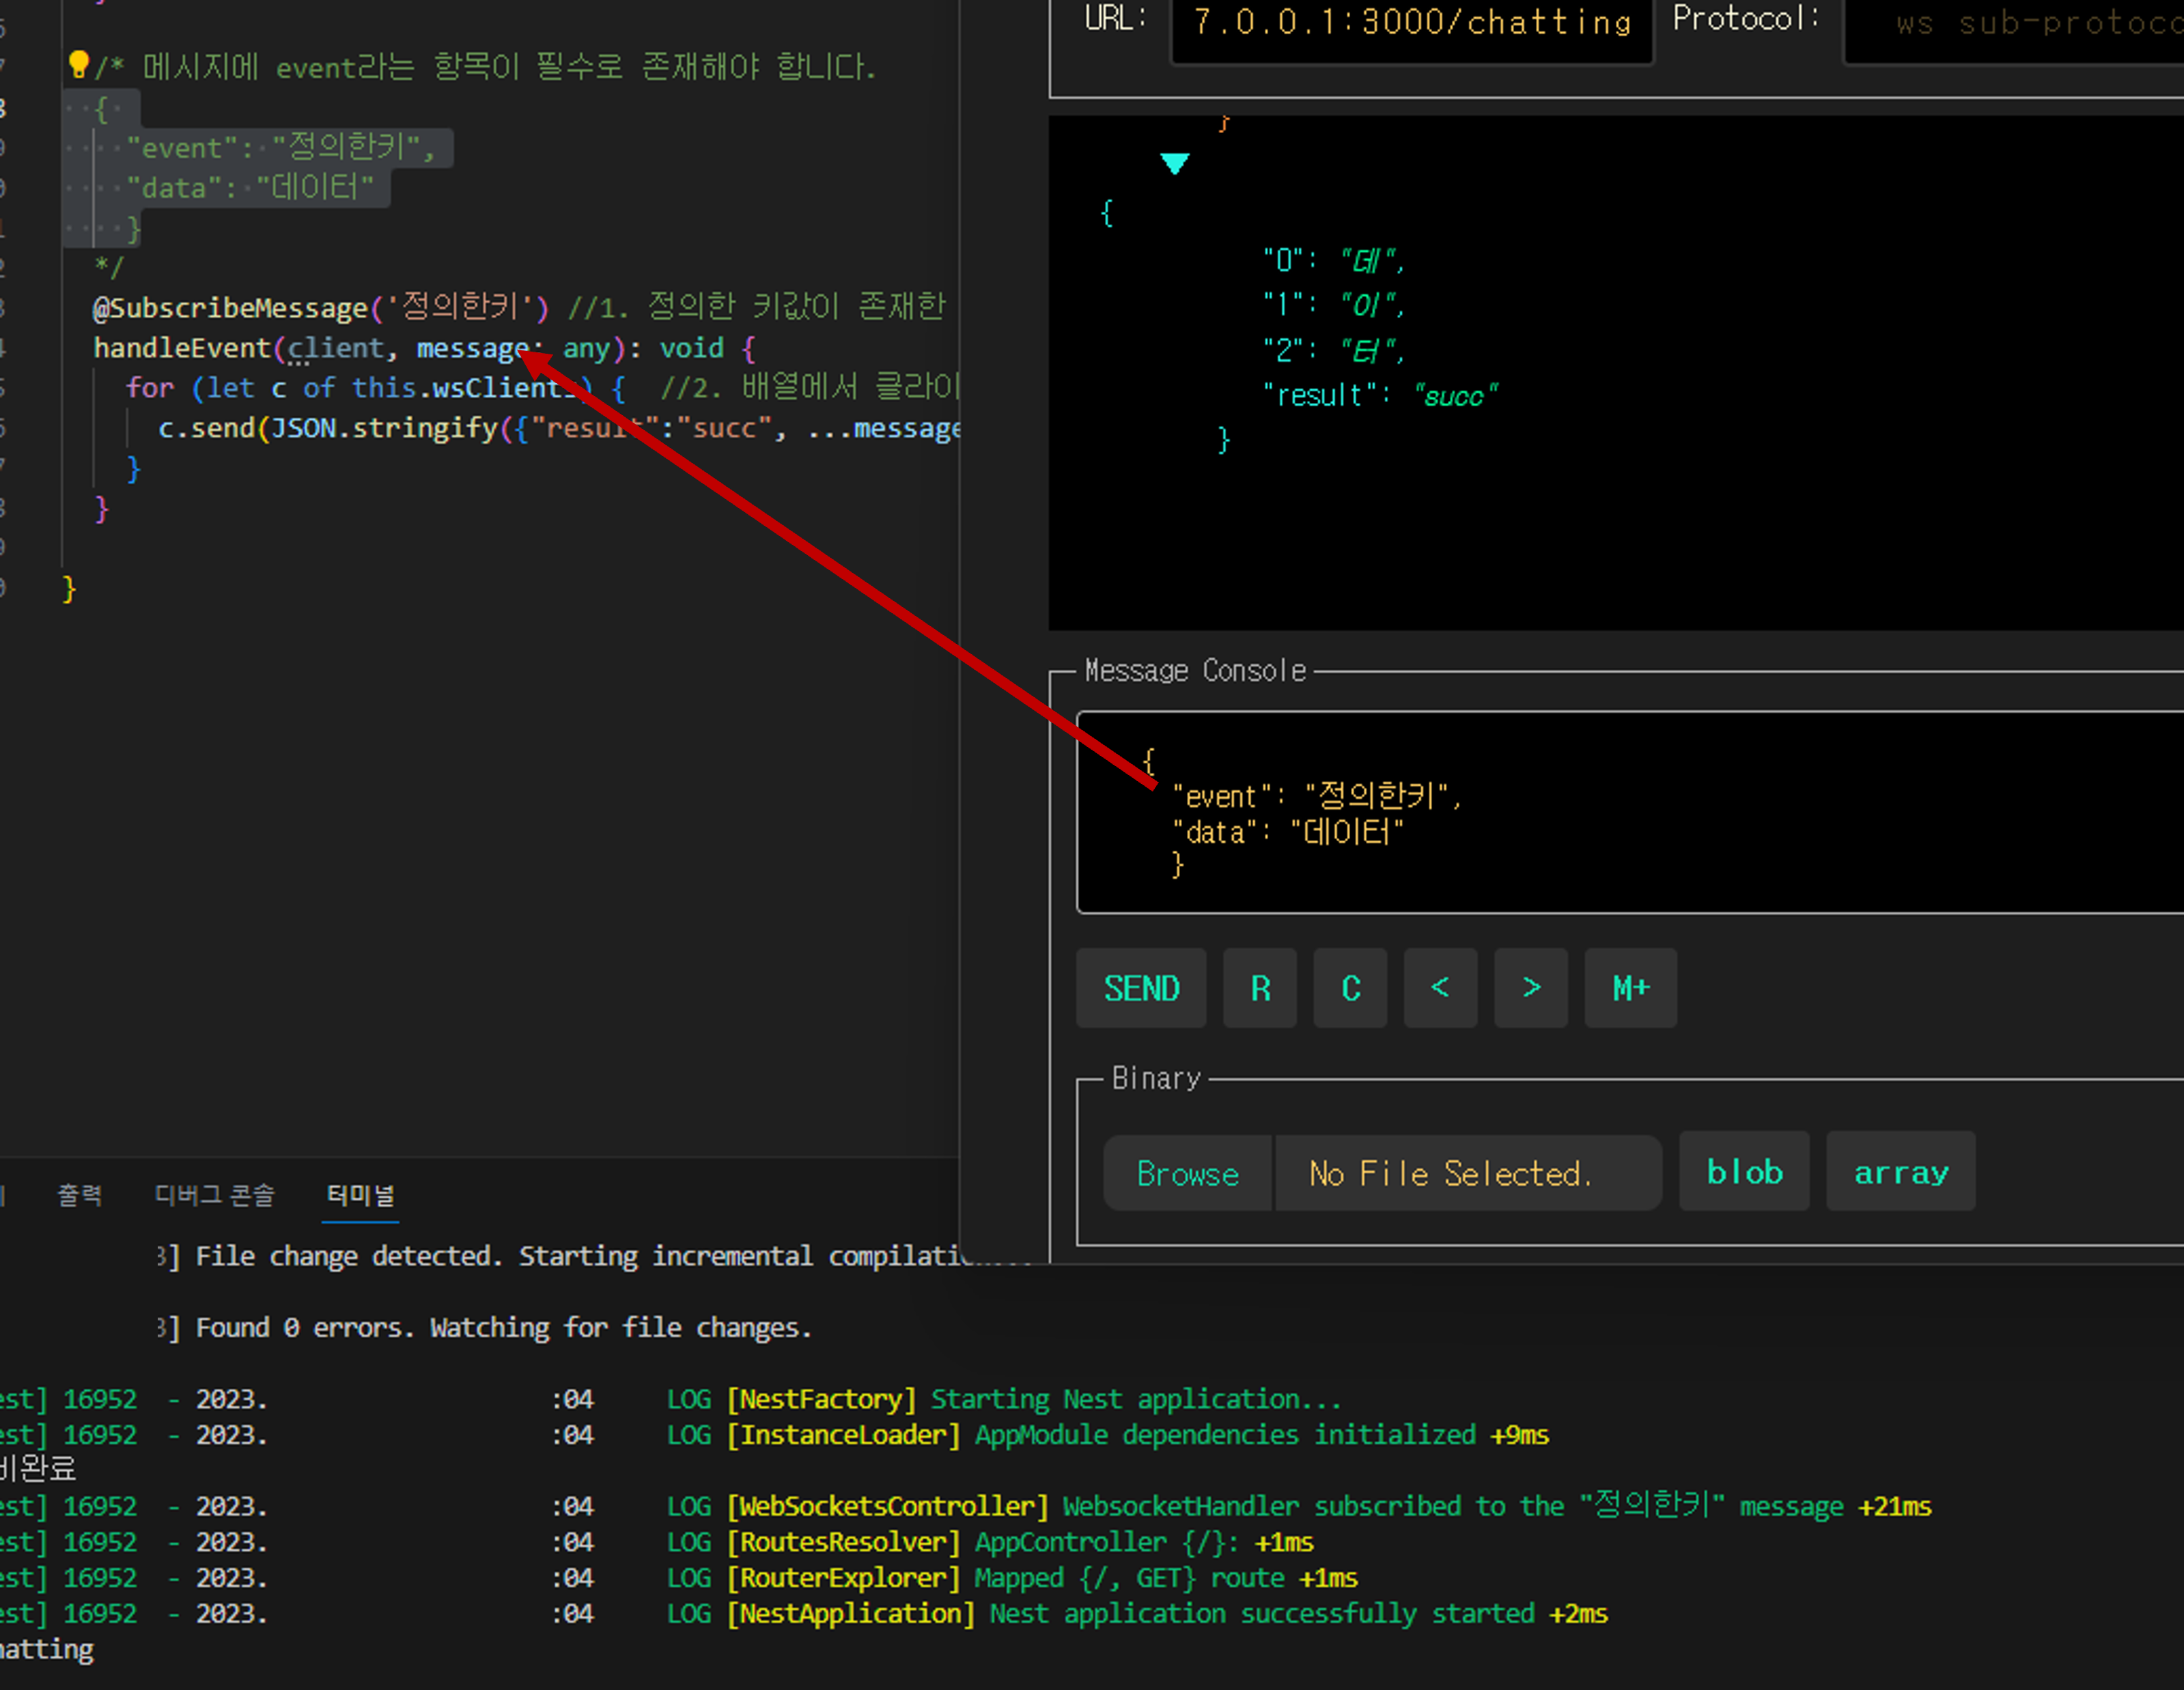This screenshot has height=1690, width=2184.
Task: Click the C clear button
Action: click(1350, 988)
